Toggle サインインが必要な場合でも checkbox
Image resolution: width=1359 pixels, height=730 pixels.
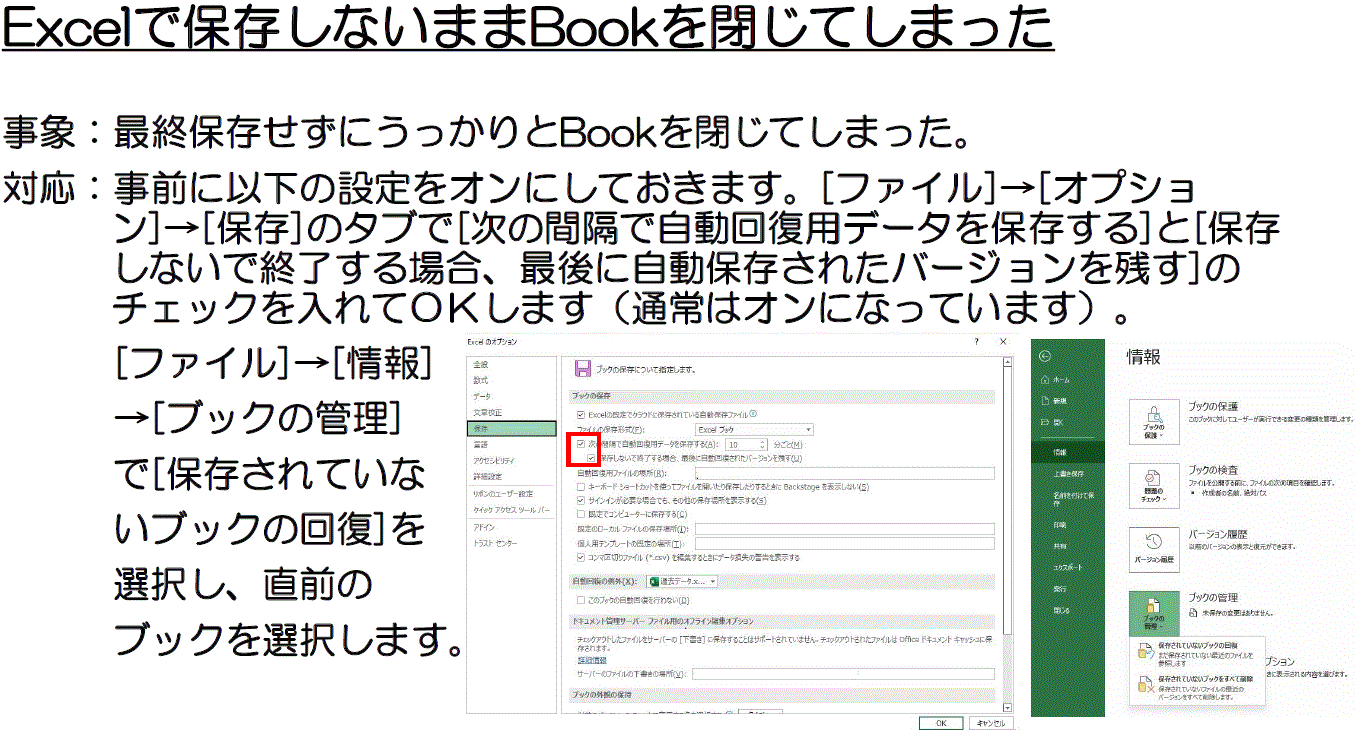(x=581, y=499)
